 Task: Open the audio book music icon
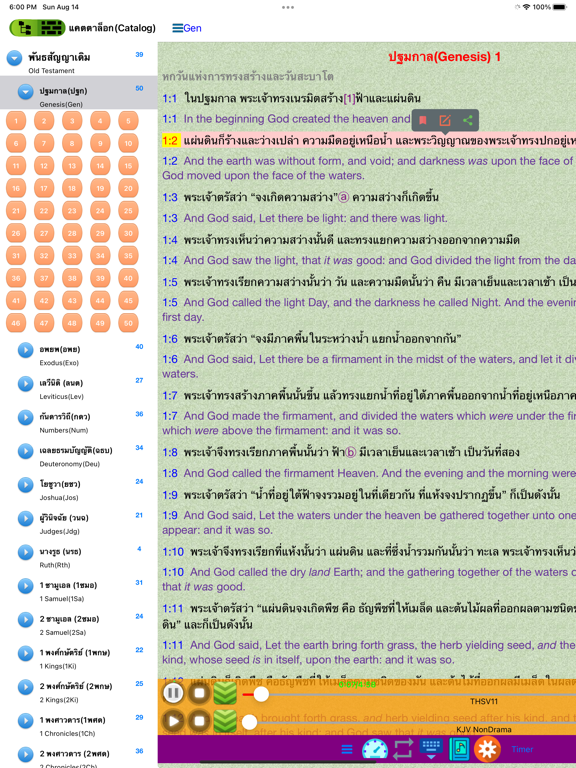[459, 749]
